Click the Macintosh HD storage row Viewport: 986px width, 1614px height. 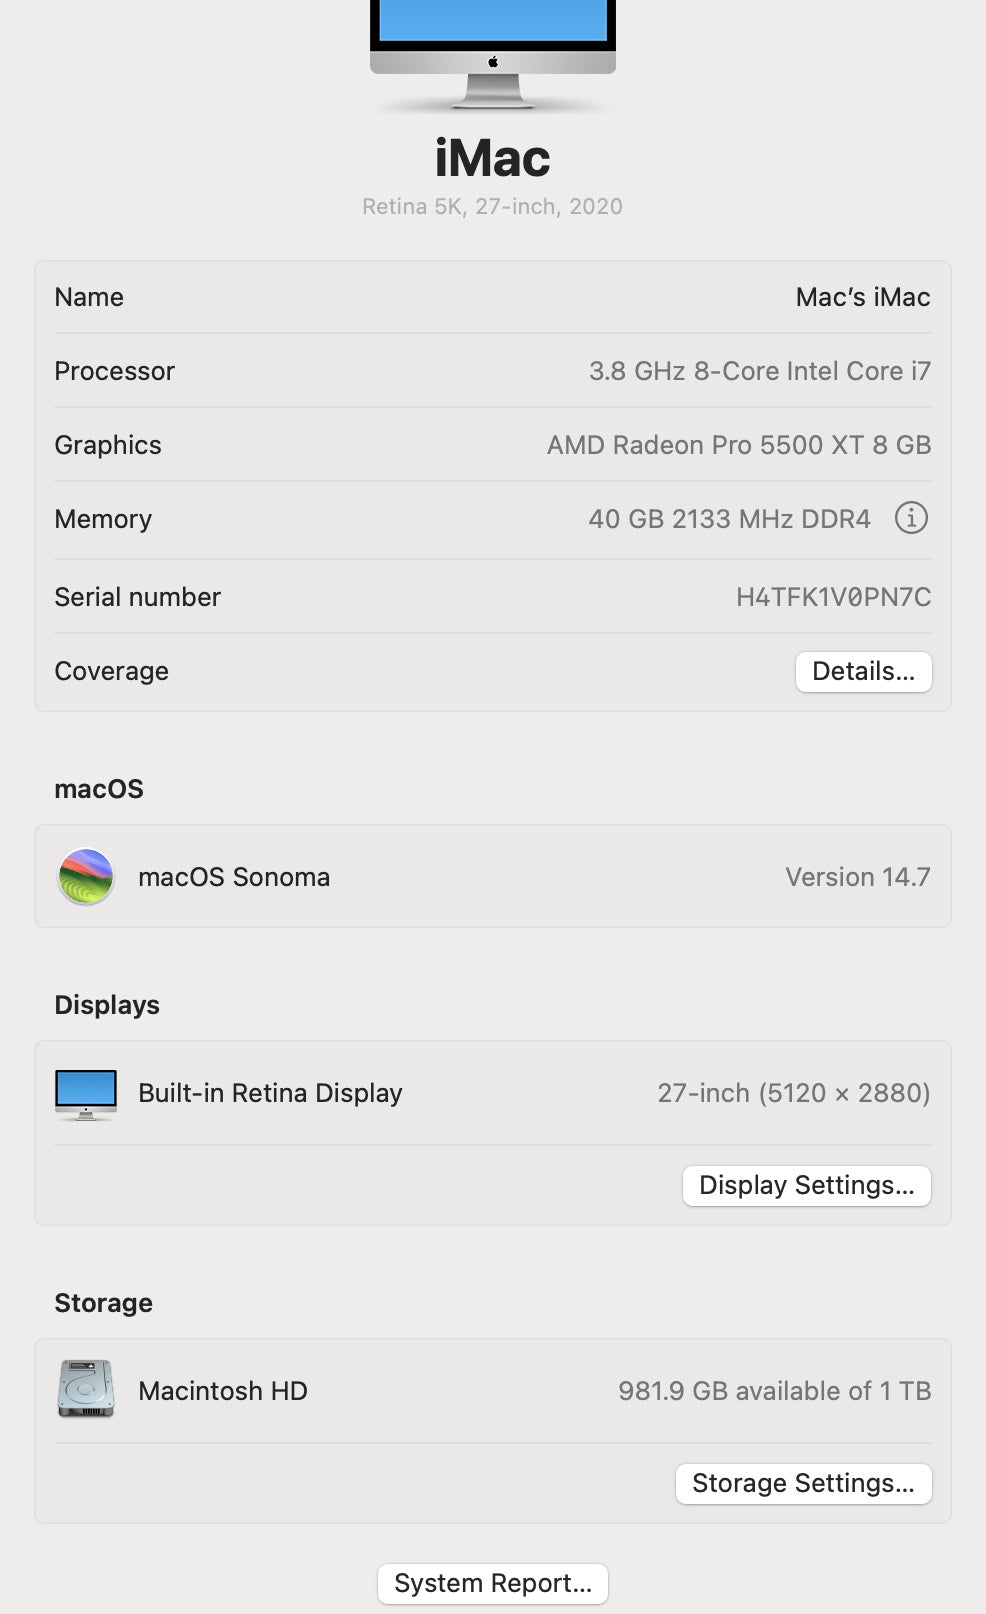click(x=492, y=1389)
